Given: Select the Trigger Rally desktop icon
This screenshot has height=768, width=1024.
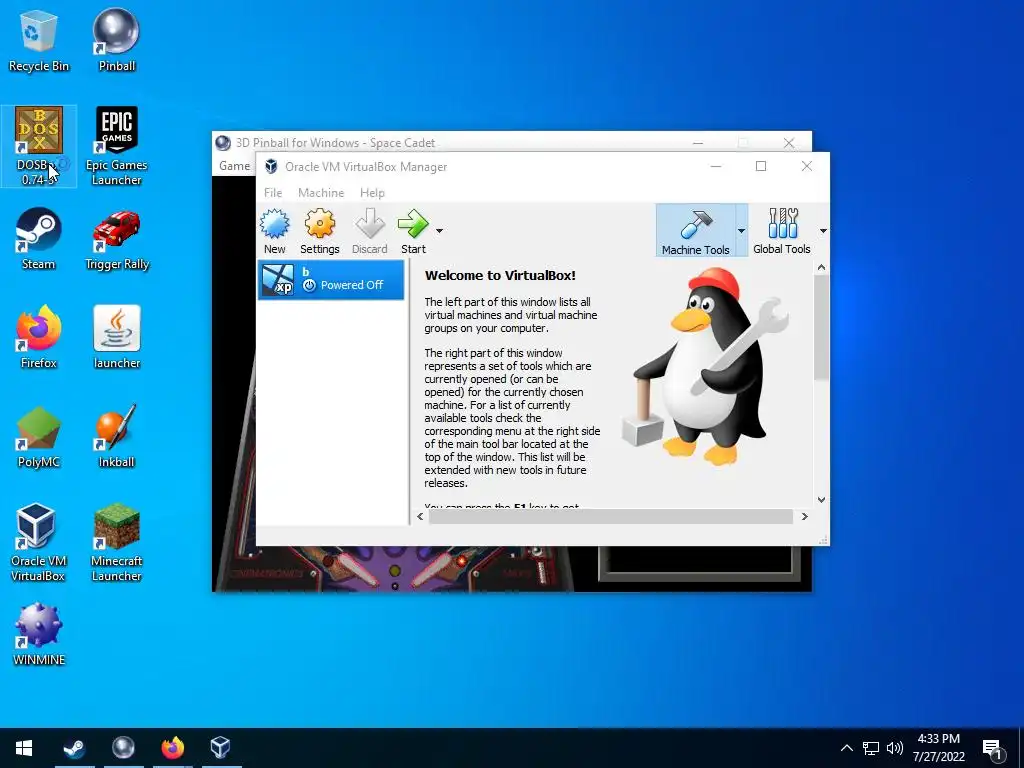Looking at the screenshot, I should pos(116,238).
